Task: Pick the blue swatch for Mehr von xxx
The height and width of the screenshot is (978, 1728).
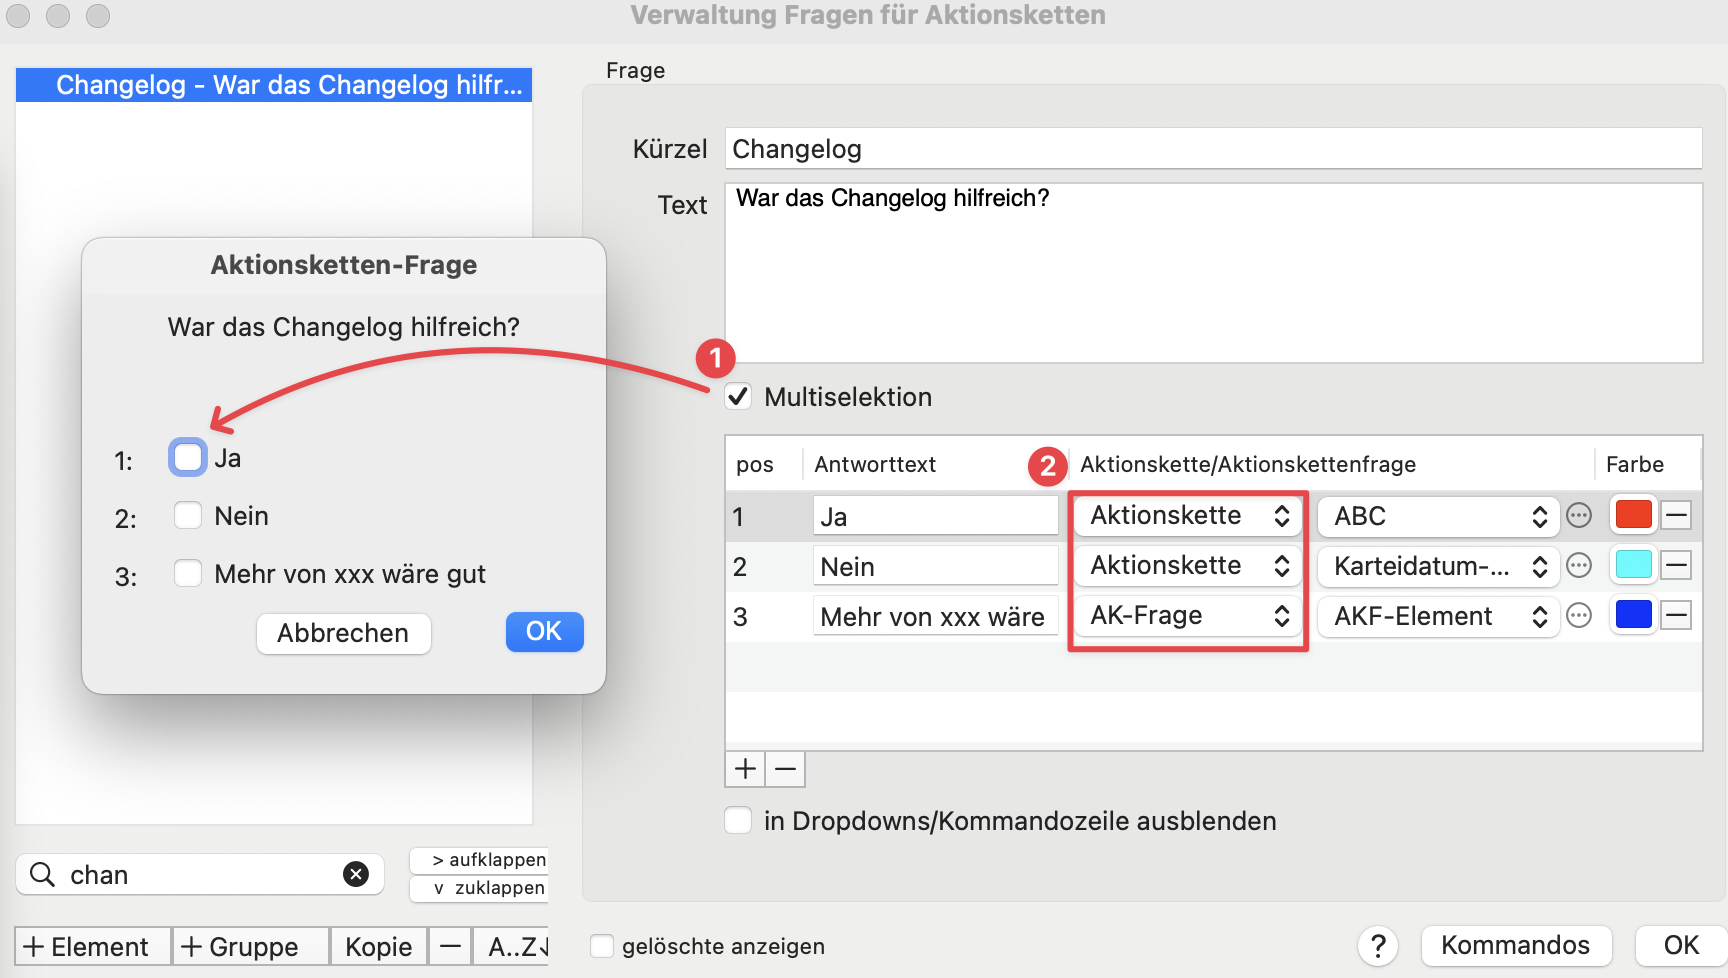Action: 1634,615
